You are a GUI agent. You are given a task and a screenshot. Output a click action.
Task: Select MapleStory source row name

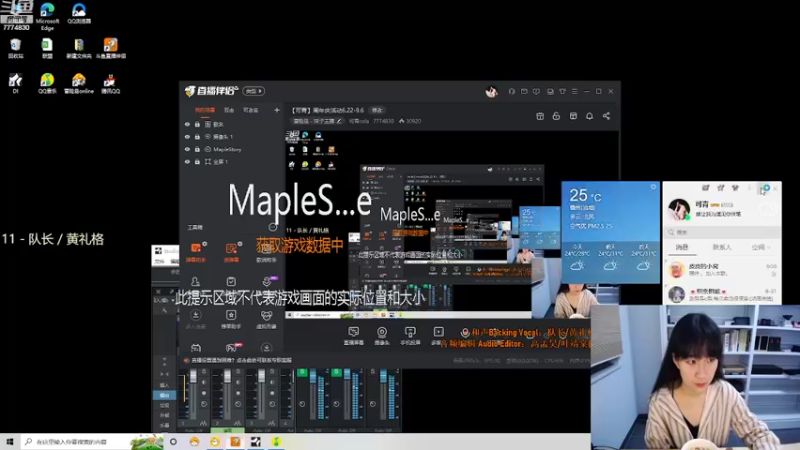click(227, 149)
